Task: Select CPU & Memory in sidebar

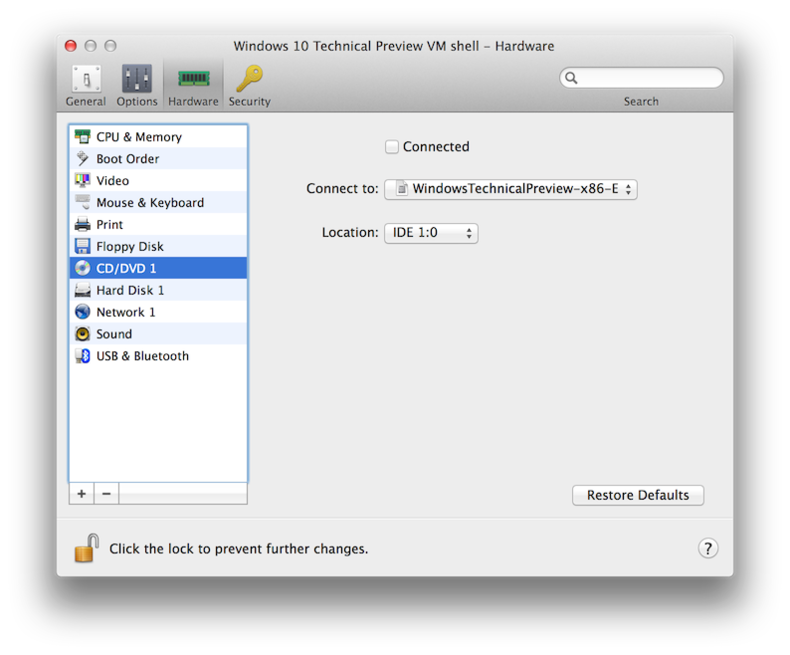Action: point(138,137)
